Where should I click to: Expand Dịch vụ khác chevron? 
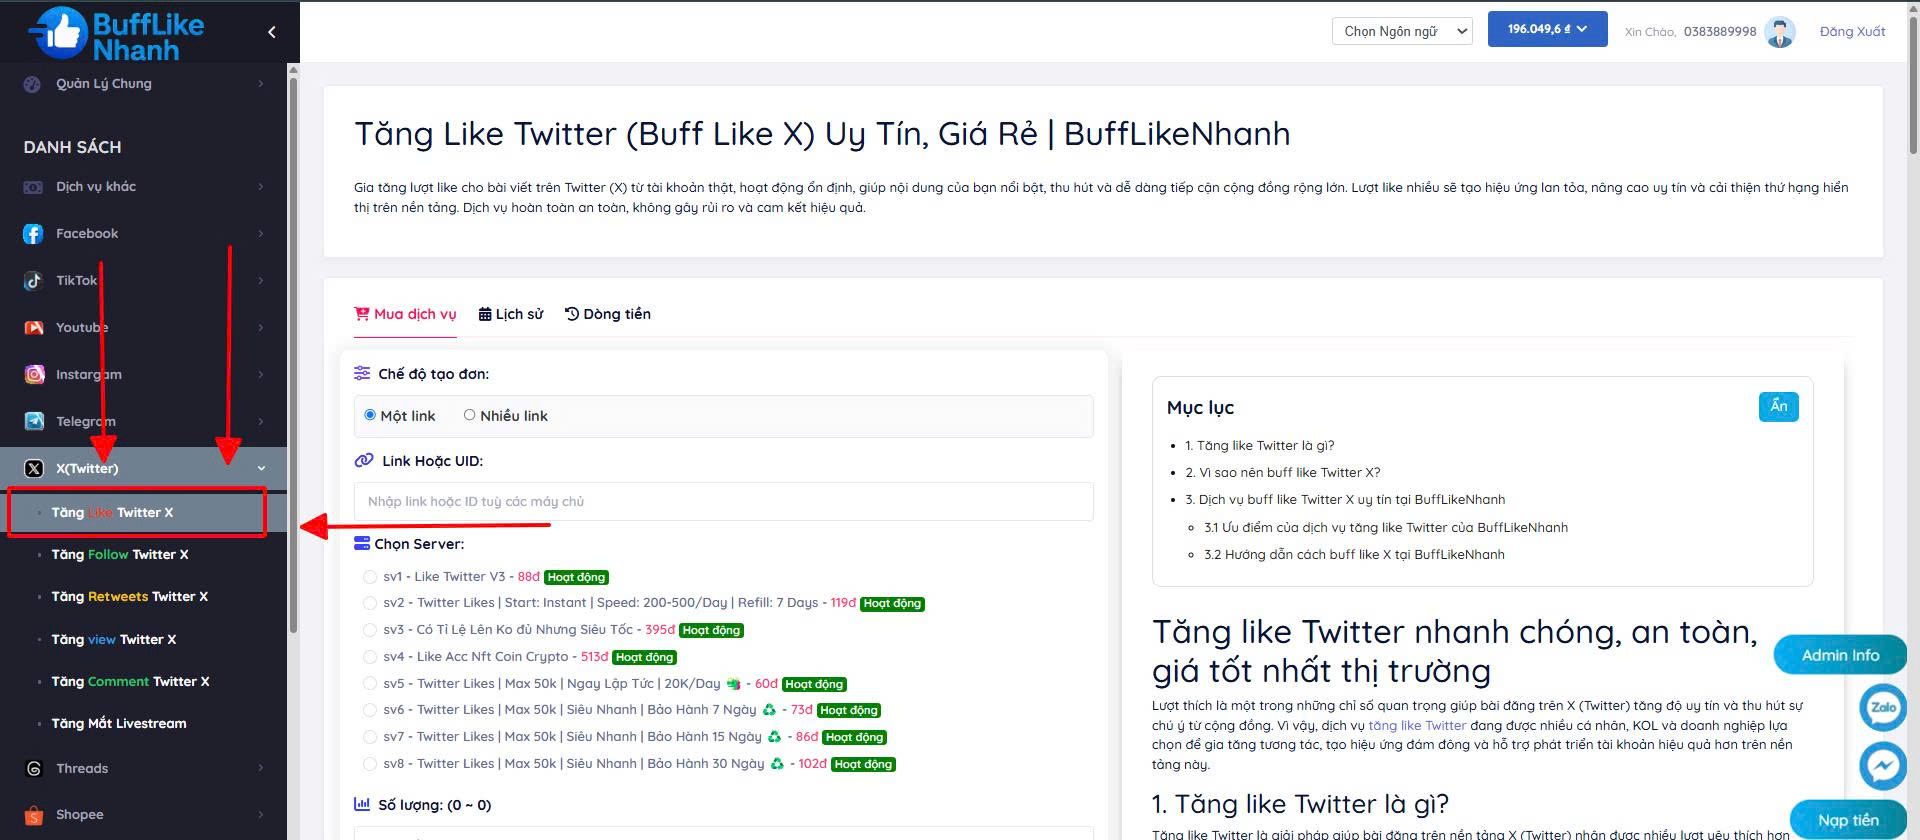(x=261, y=187)
